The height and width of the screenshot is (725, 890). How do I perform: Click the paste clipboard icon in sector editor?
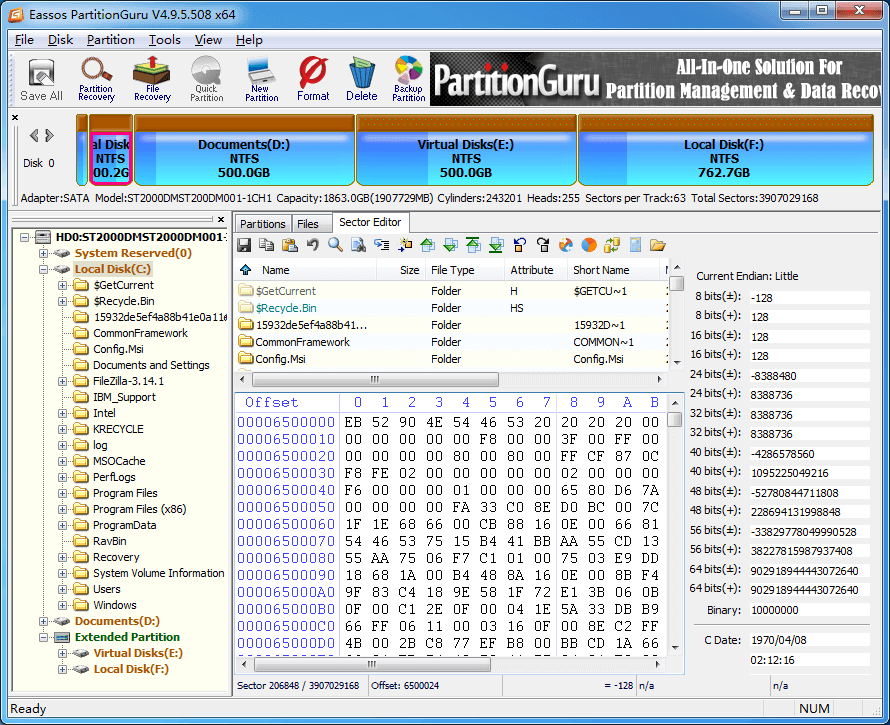point(289,245)
